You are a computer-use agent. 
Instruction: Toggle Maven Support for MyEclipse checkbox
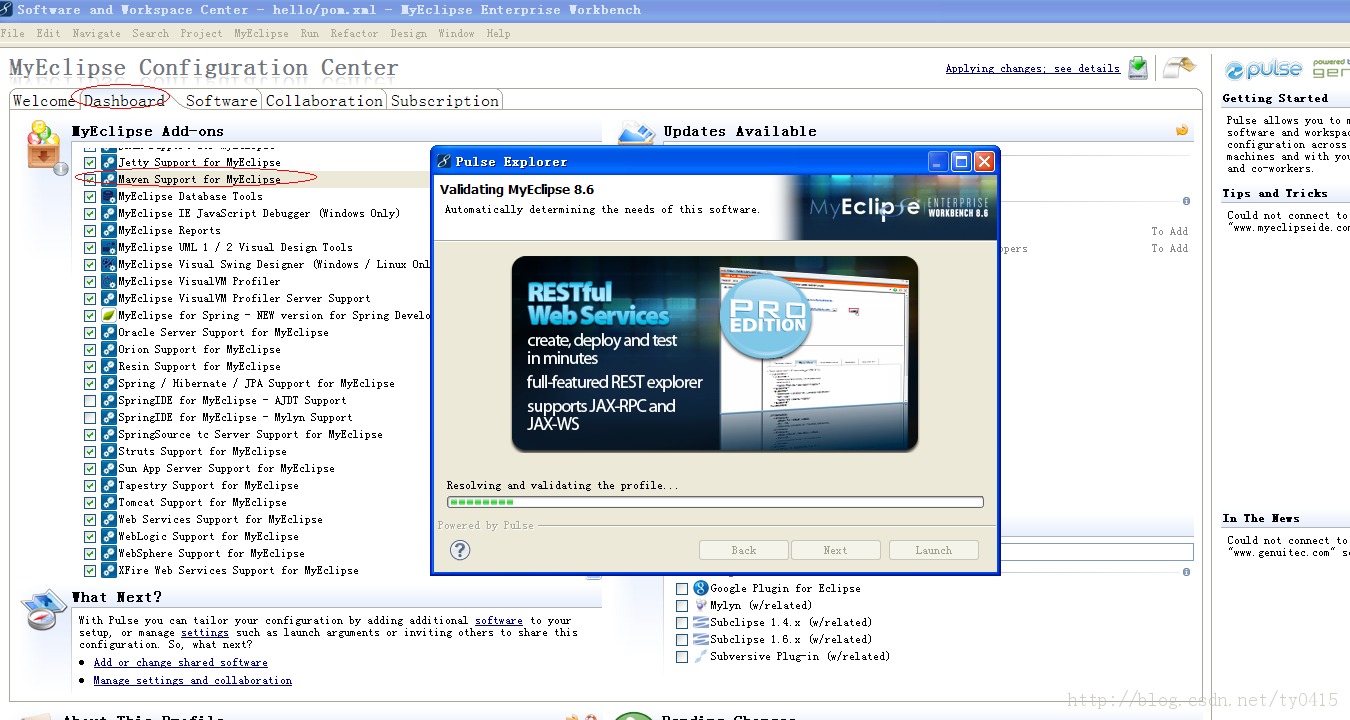(x=90, y=179)
